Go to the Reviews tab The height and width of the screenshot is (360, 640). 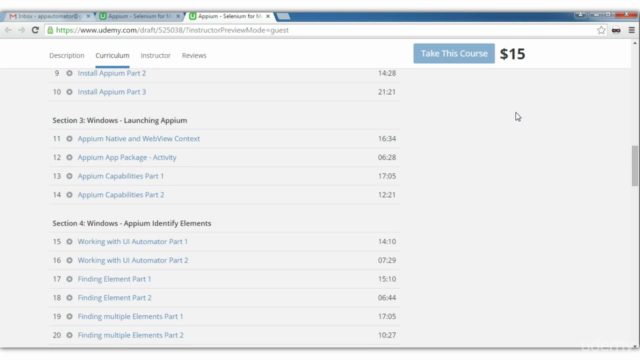[x=194, y=56]
